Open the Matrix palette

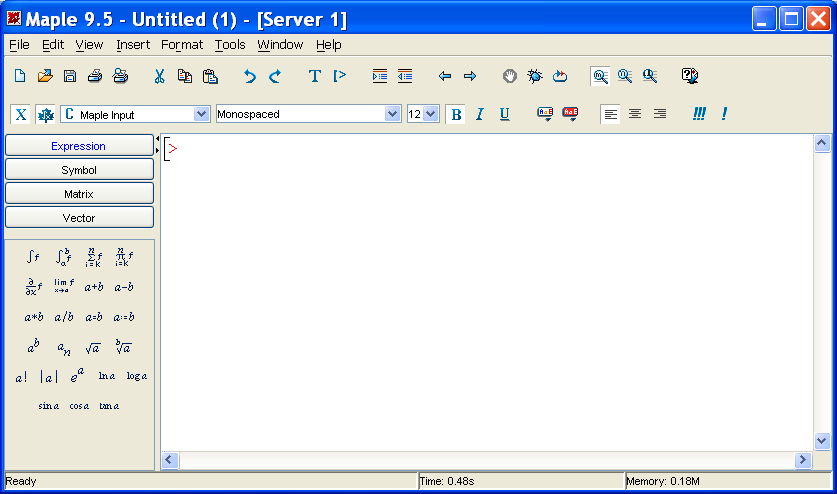point(79,194)
